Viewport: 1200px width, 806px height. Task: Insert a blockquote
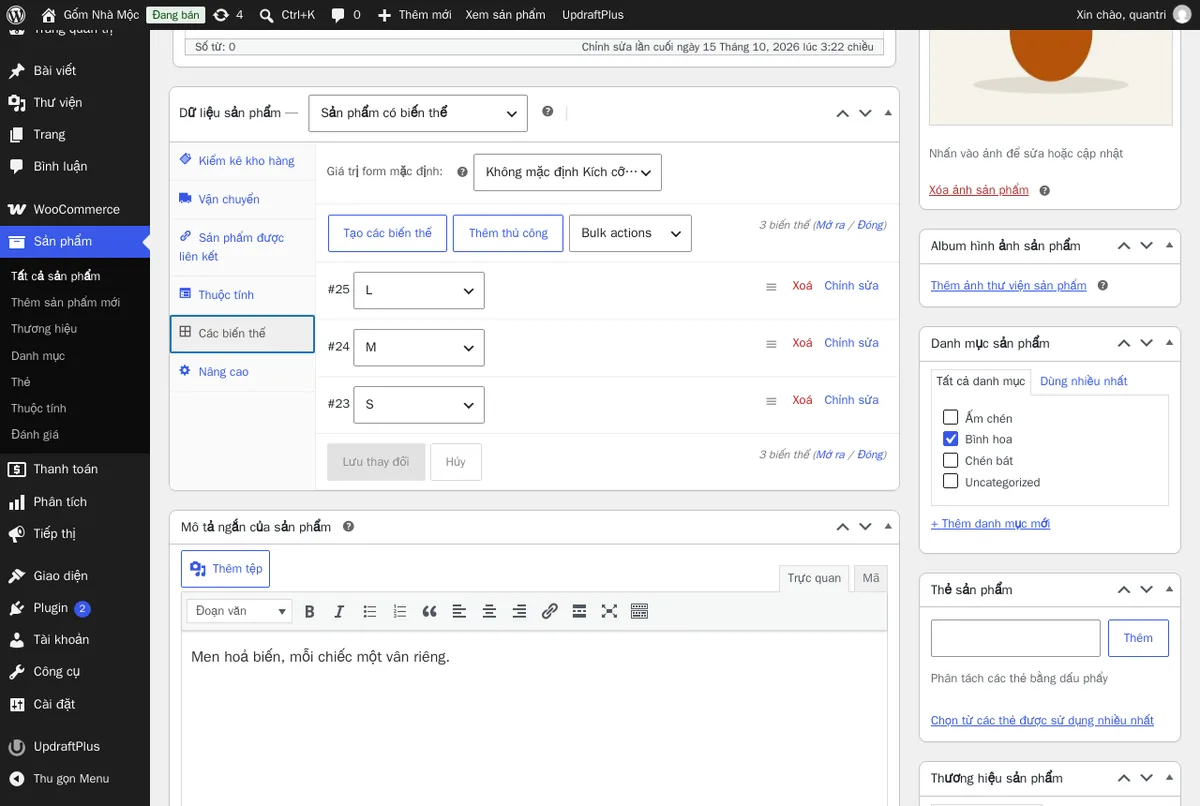click(429, 611)
